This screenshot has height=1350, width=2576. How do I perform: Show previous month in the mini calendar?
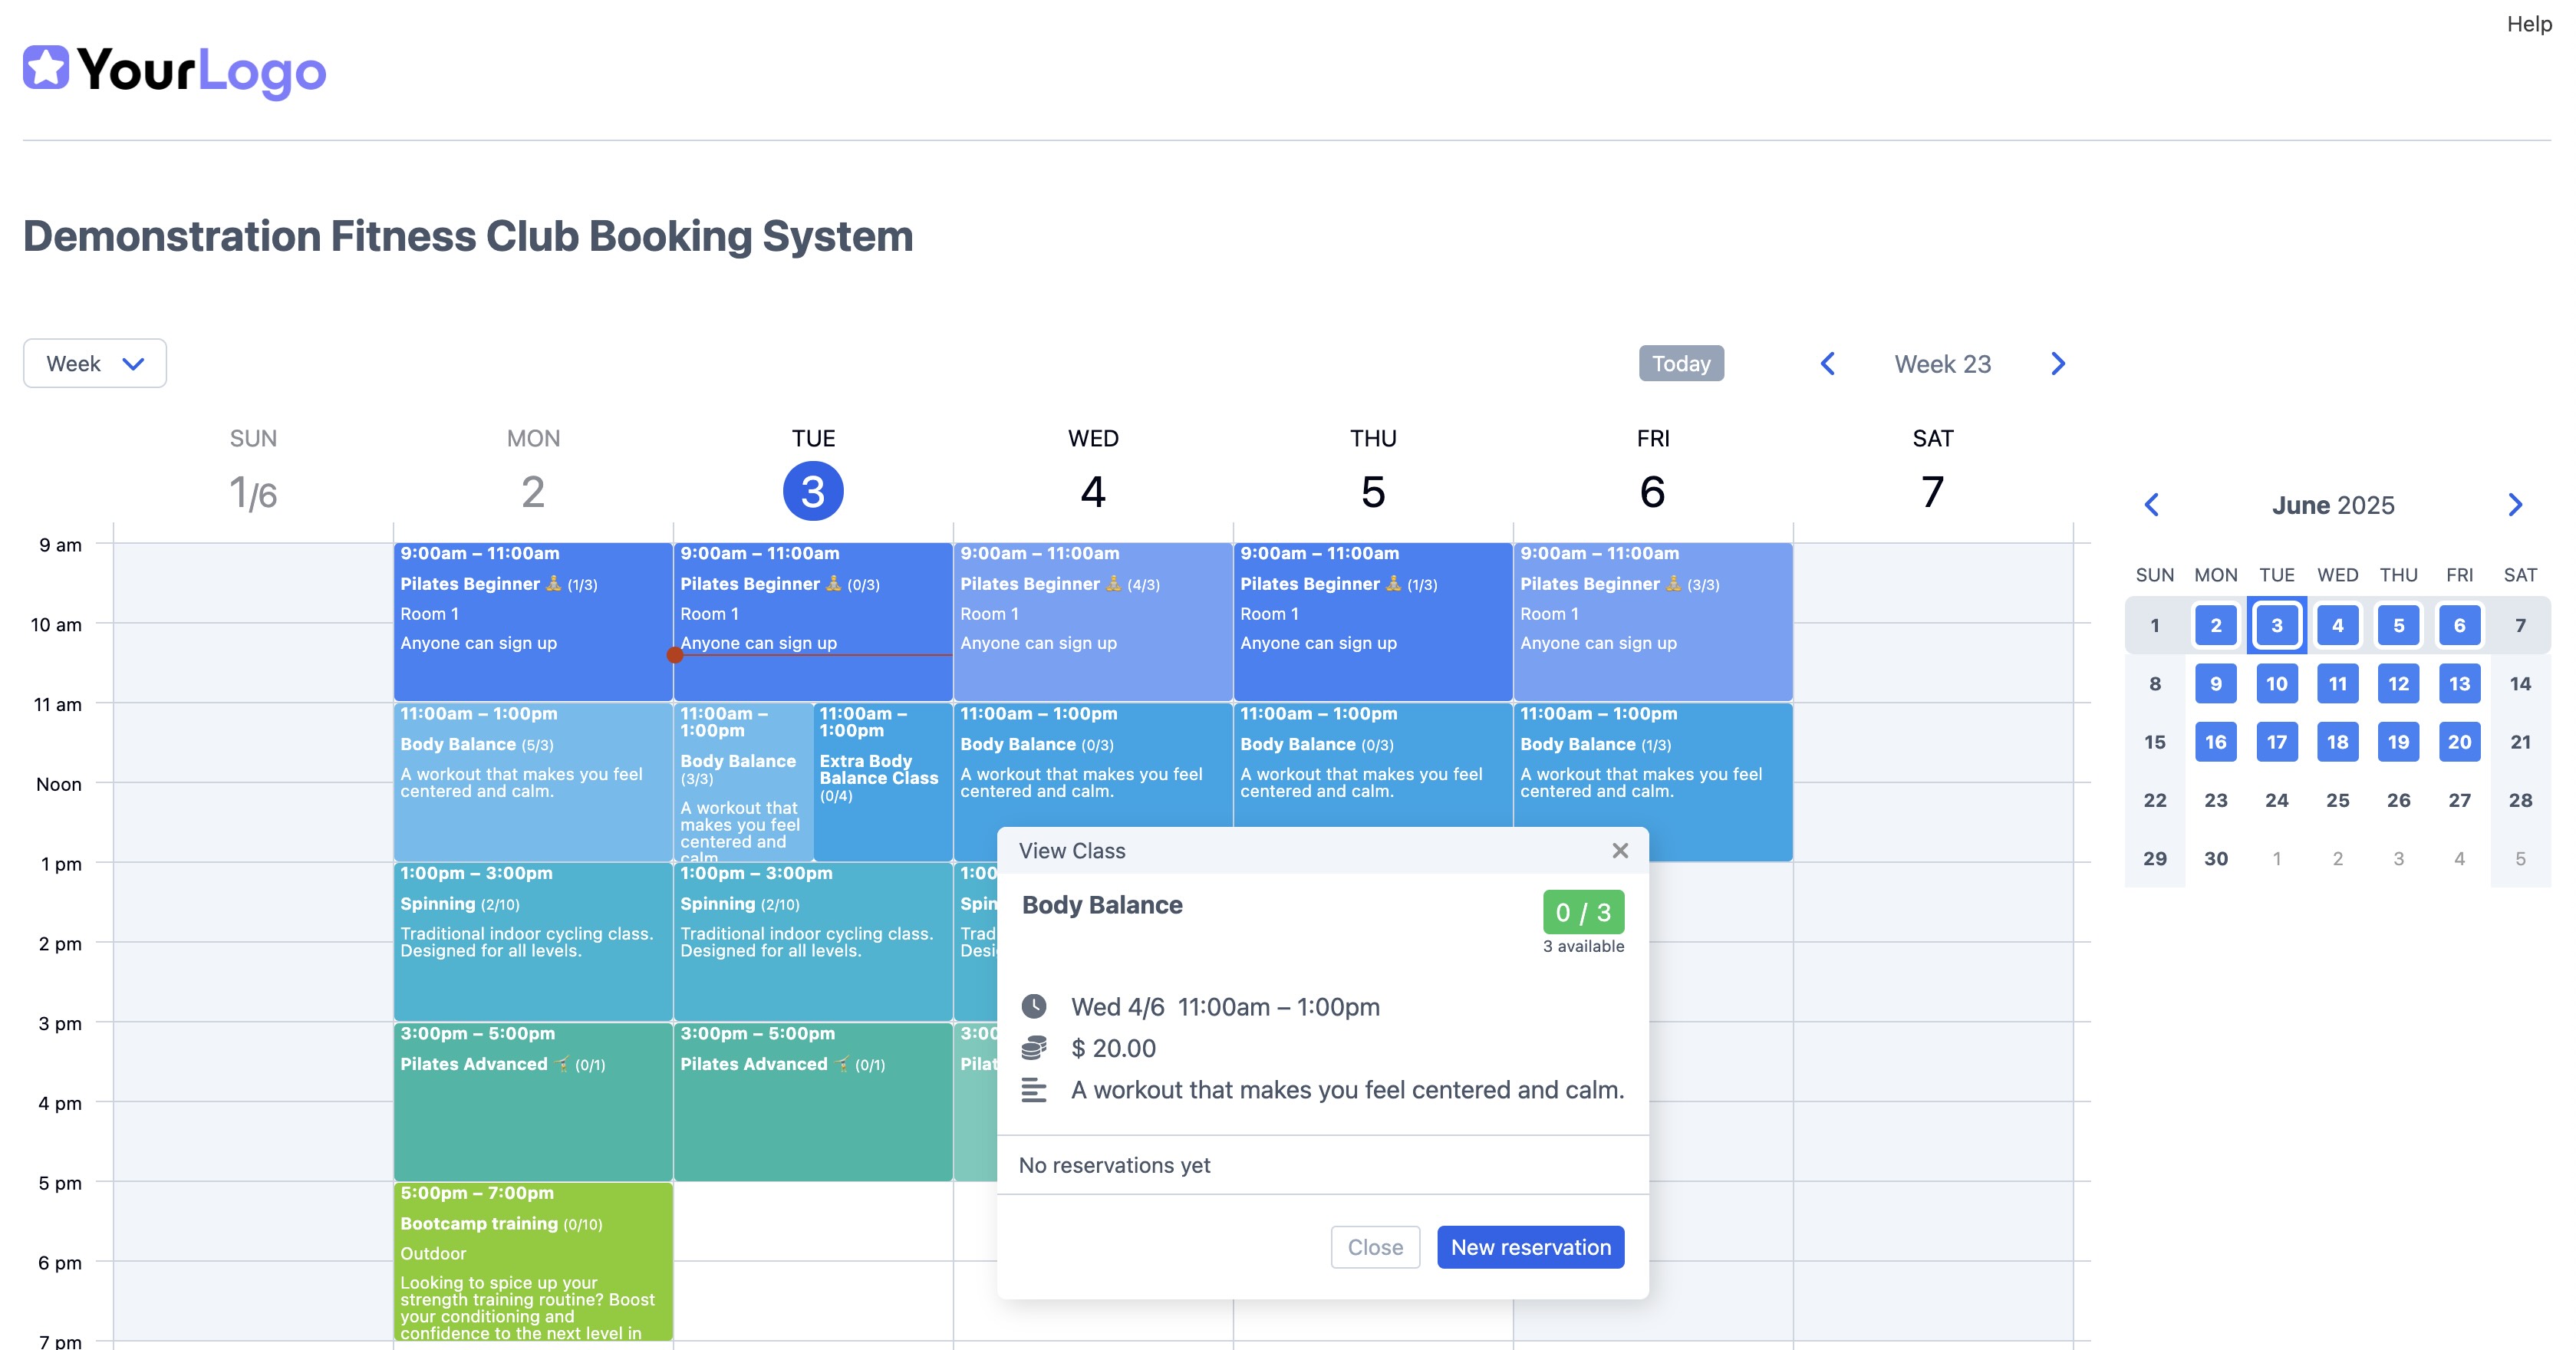[2154, 505]
